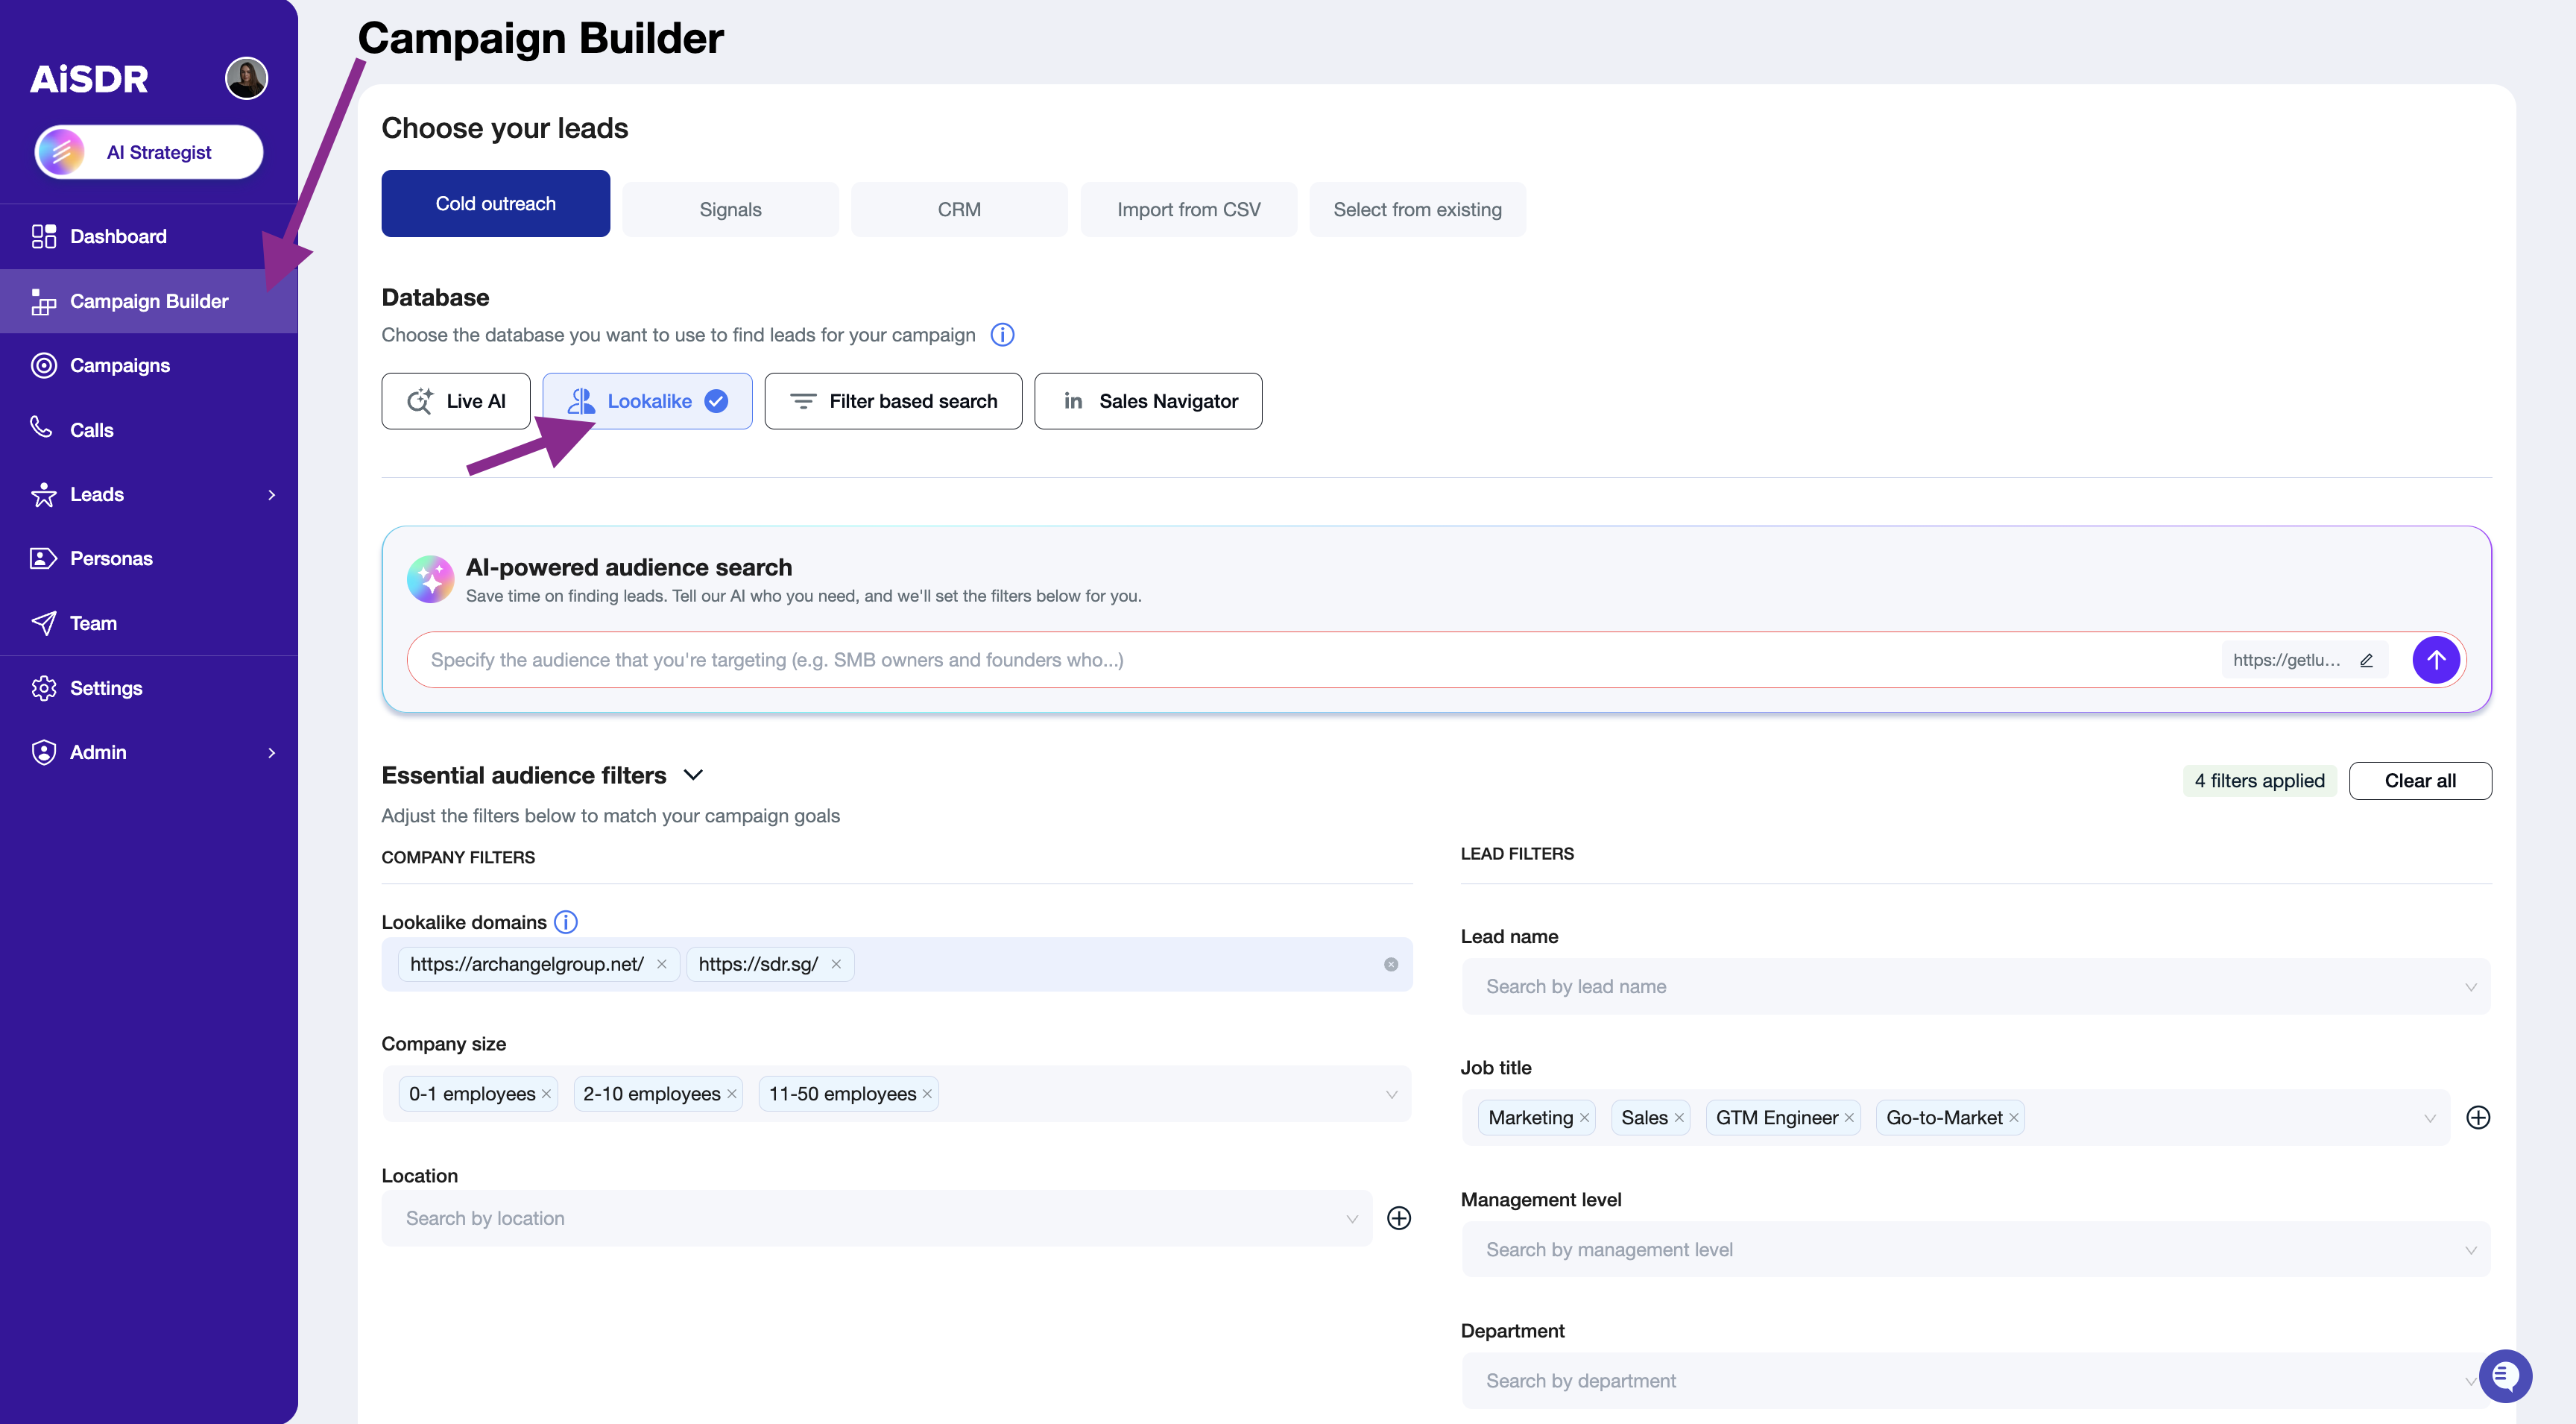The height and width of the screenshot is (1424, 2576).
Task: Choose Filter based search database
Action: [893, 401]
